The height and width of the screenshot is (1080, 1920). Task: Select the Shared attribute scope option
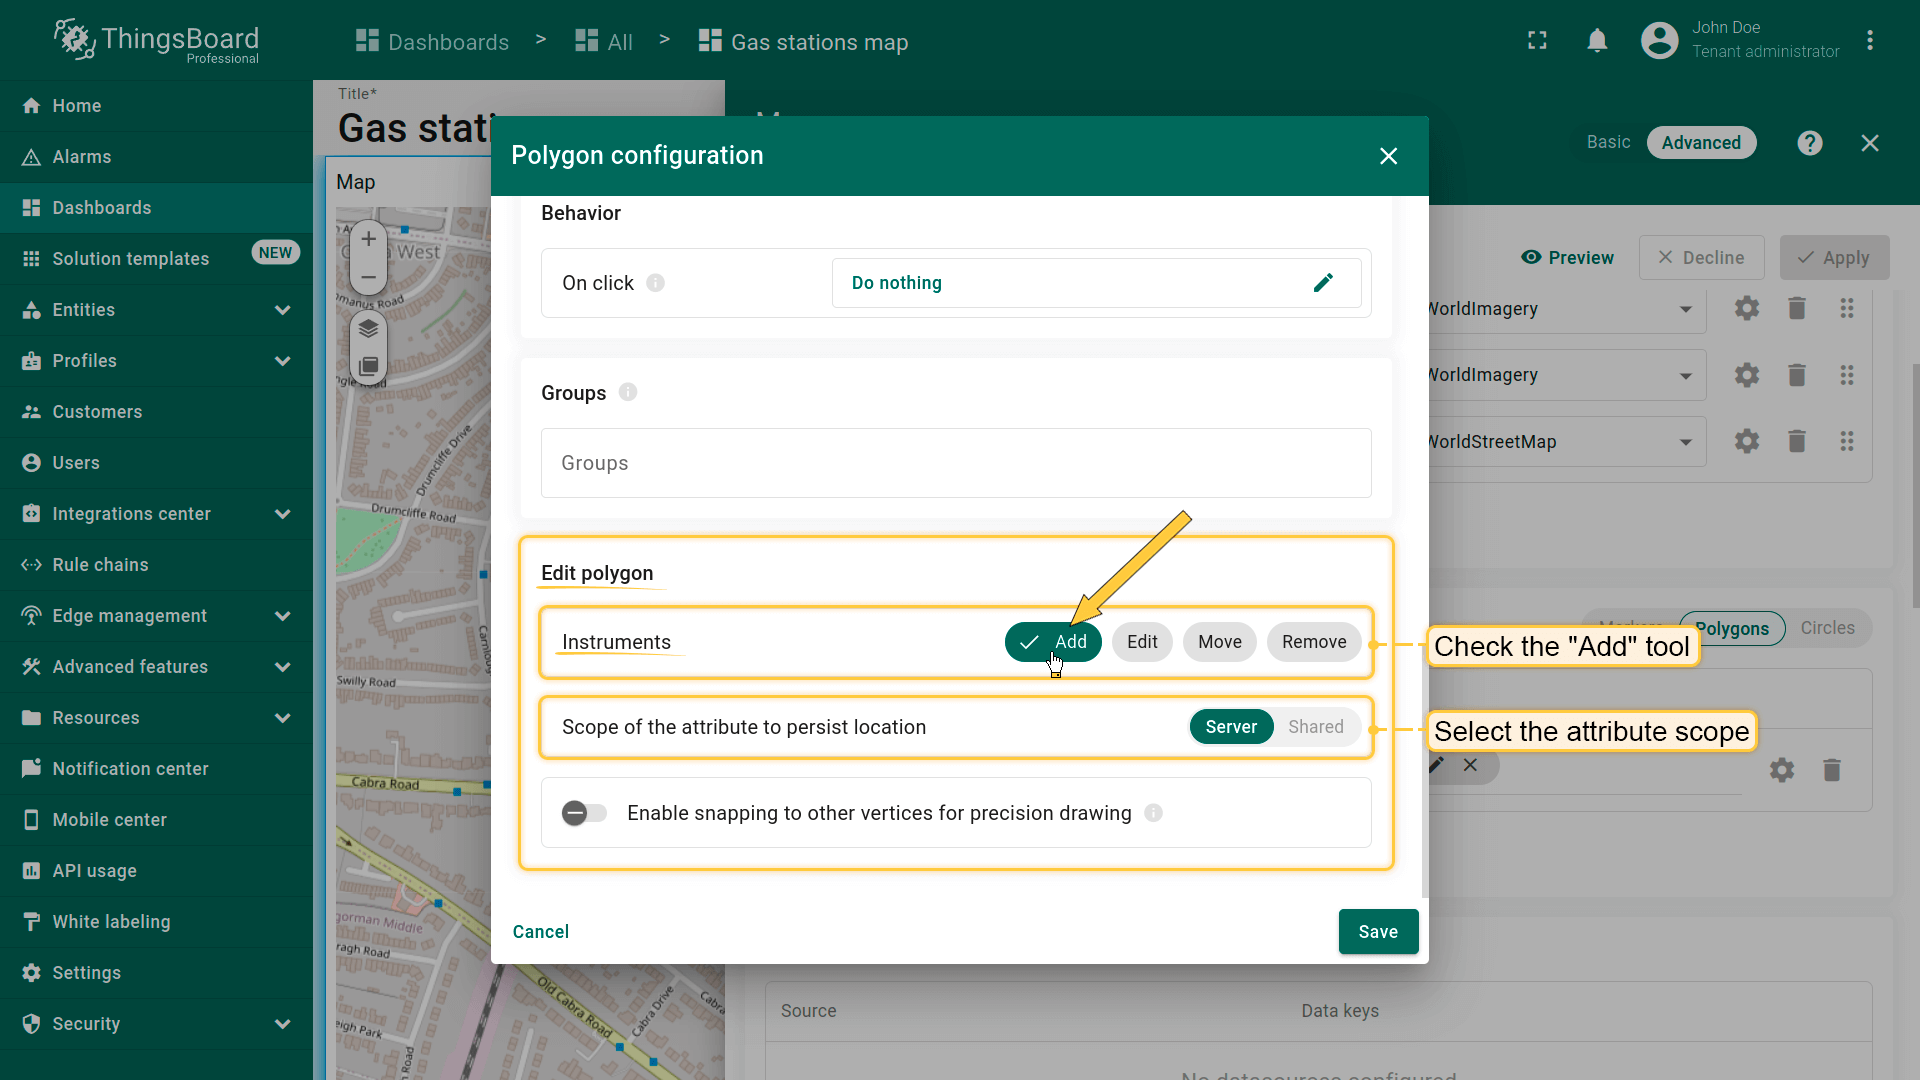(x=1315, y=727)
